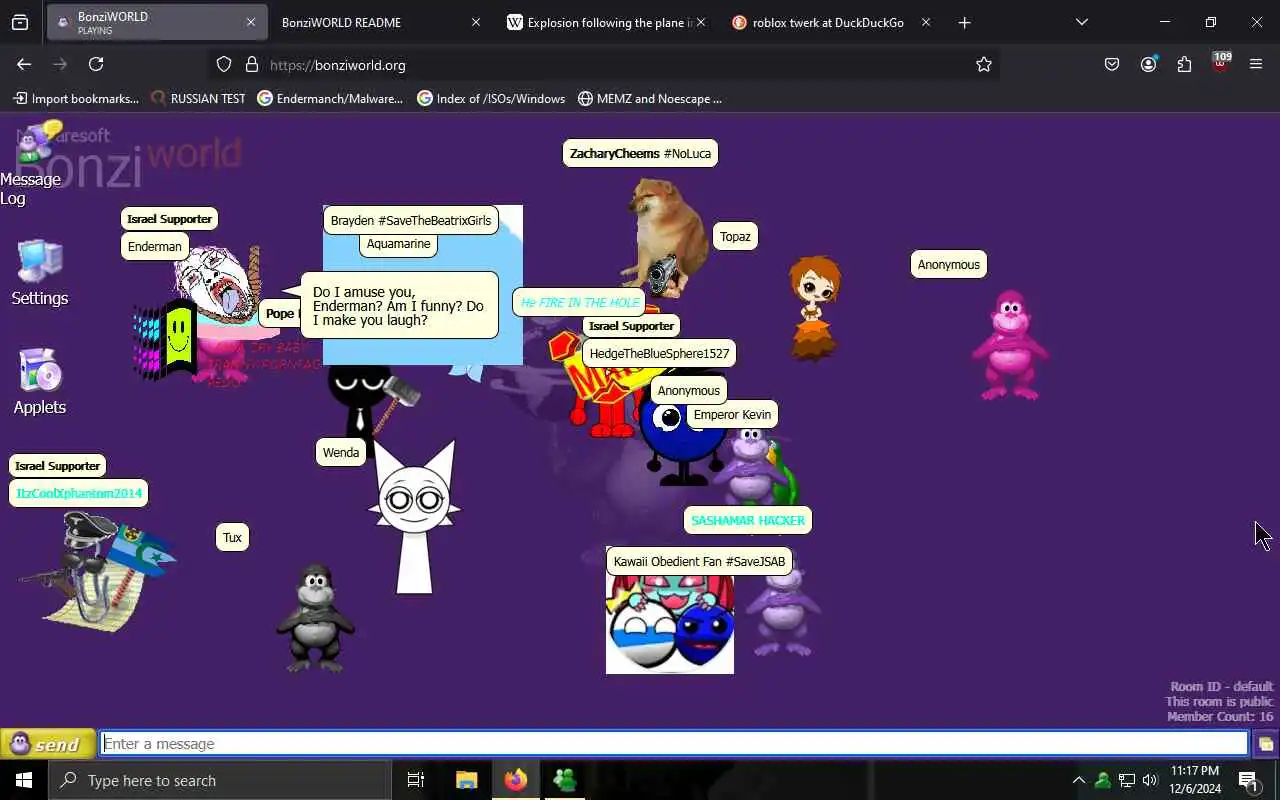Open Firefox View recent browsing icon
The width and height of the screenshot is (1280, 800).
(x=20, y=22)
